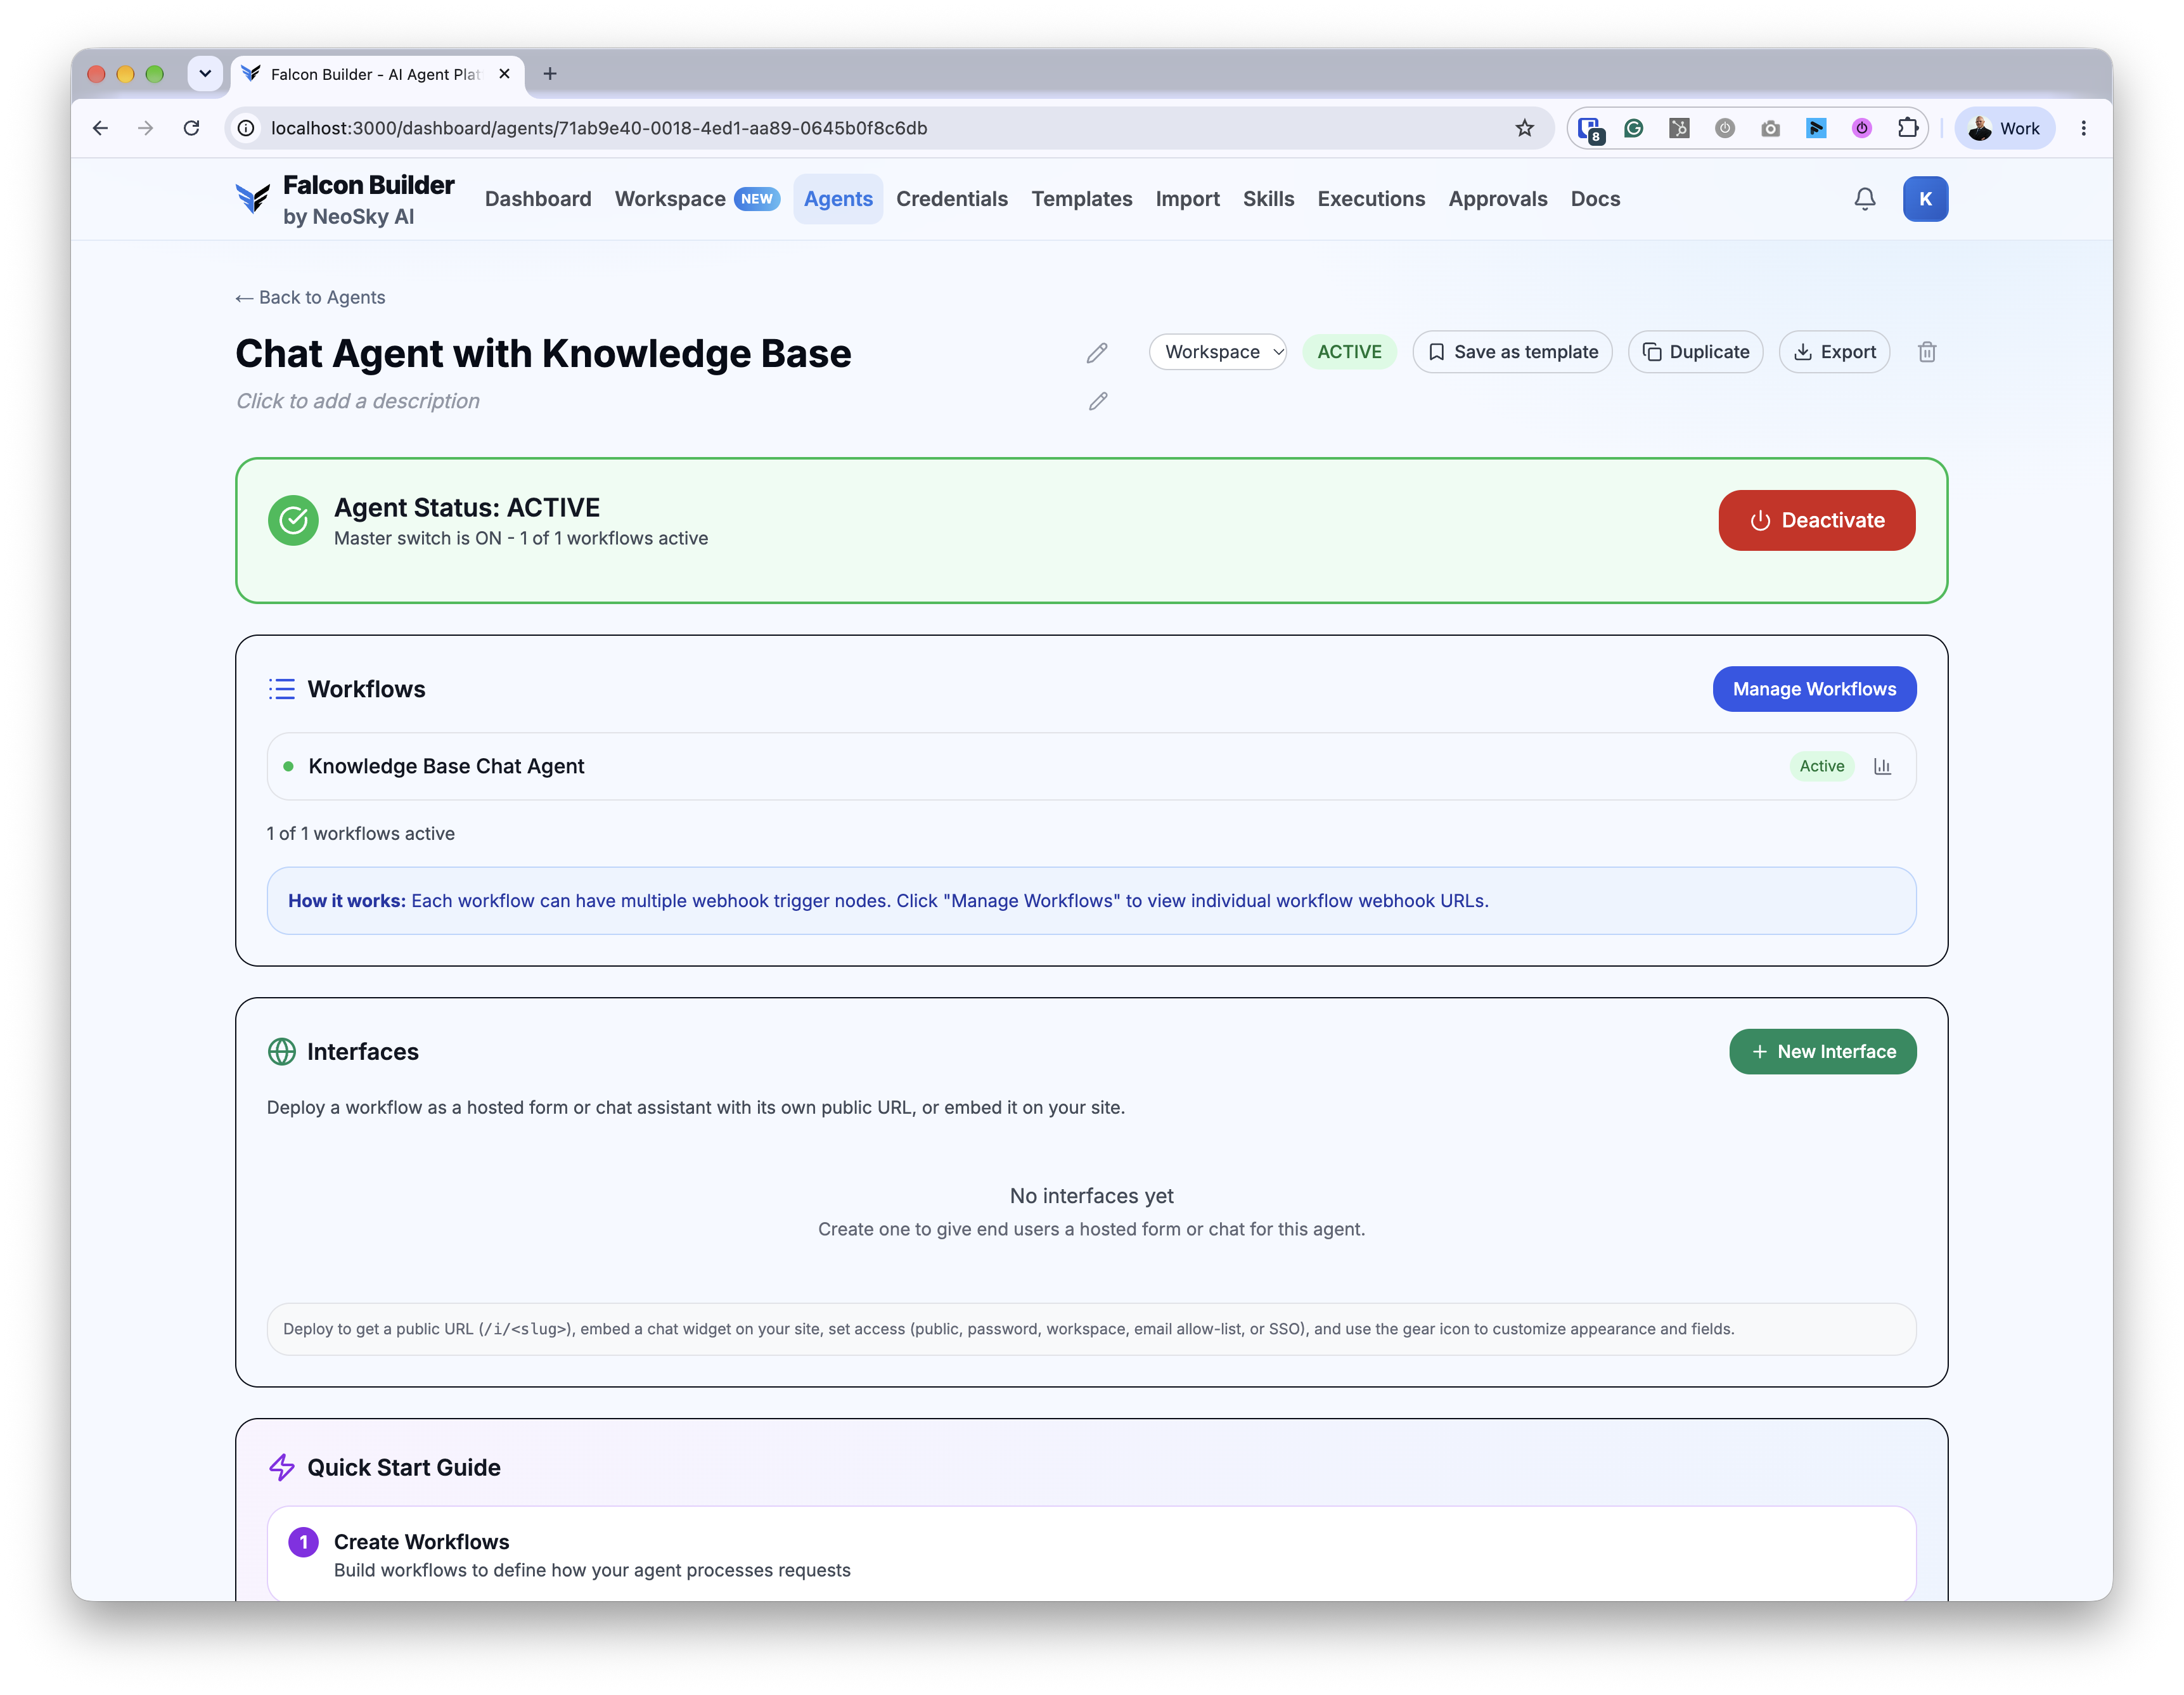
Task: Select the Knowledge Base Chat Agent workflow row
Action: 1091,766
